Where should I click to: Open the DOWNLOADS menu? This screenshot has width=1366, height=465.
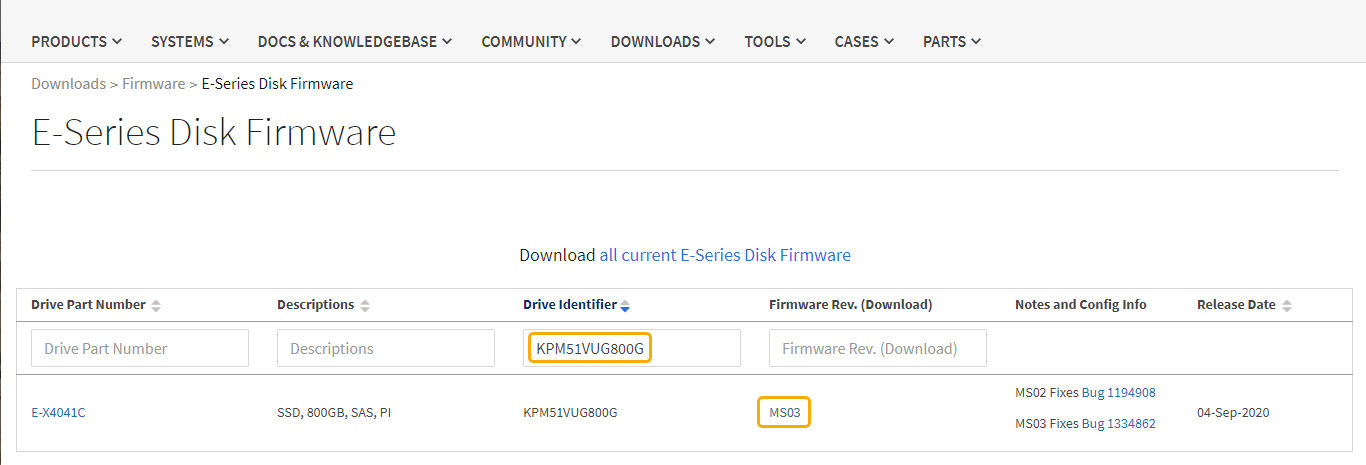coord(662,42)
